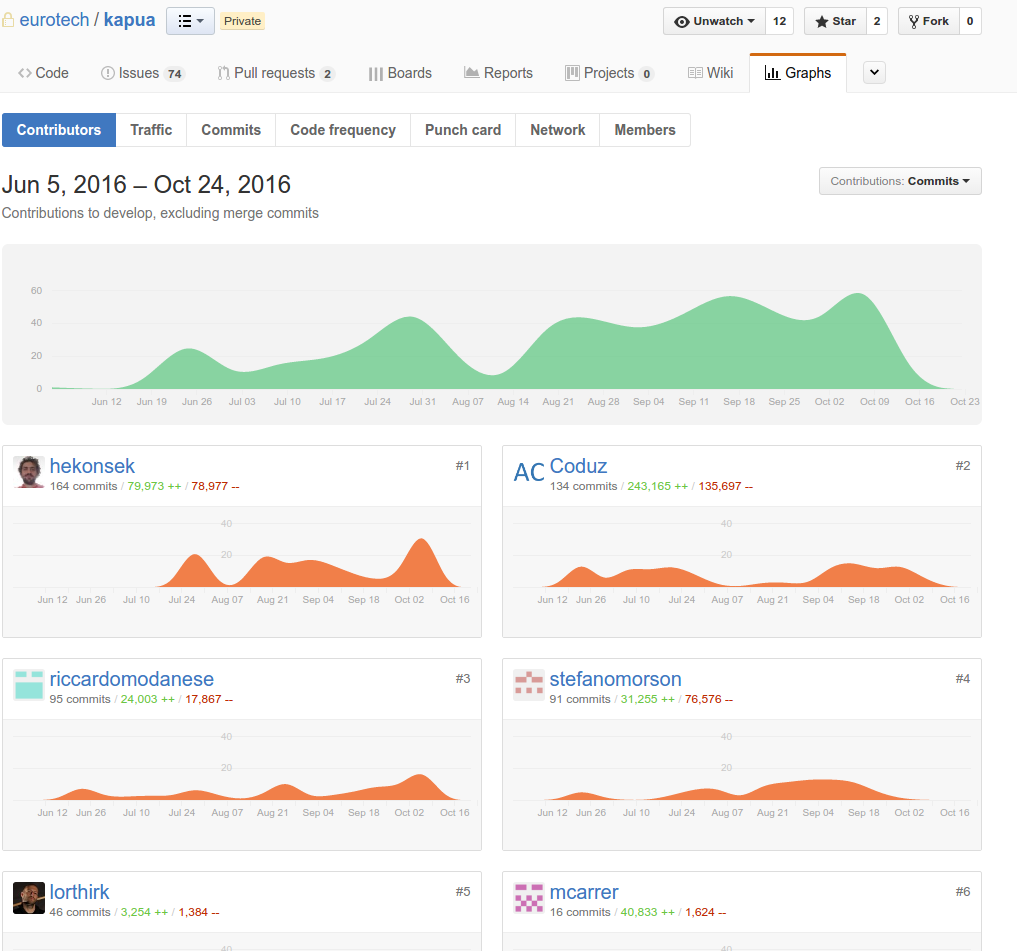Switch to the Code tab
1017x951 pixels.
(43, 73)
